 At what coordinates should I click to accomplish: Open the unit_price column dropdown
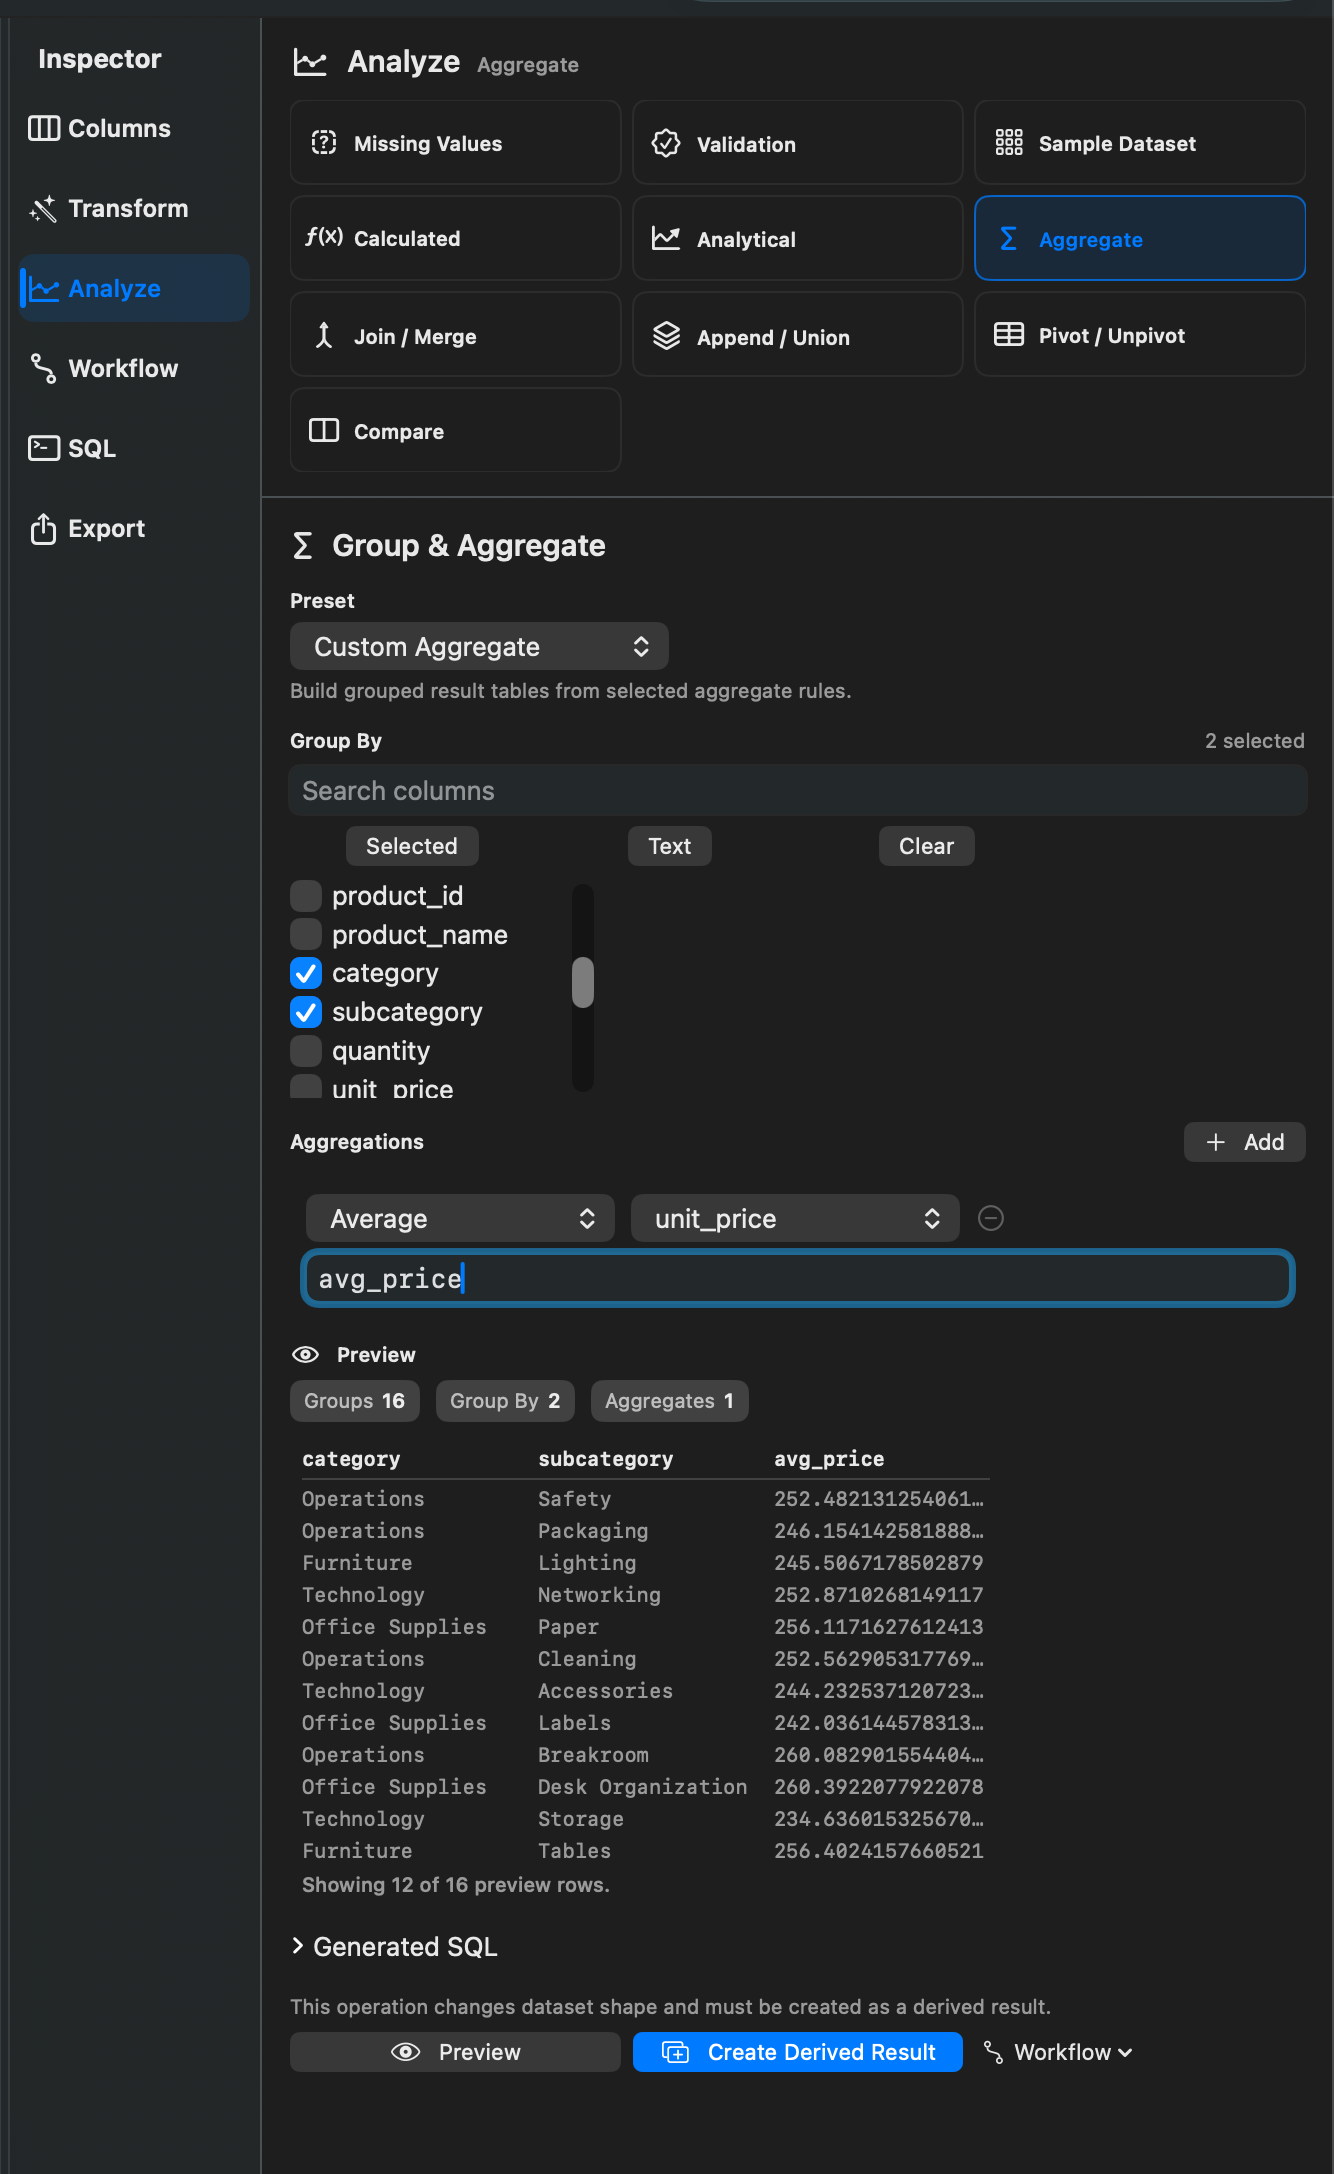(x=795, y=1218)
